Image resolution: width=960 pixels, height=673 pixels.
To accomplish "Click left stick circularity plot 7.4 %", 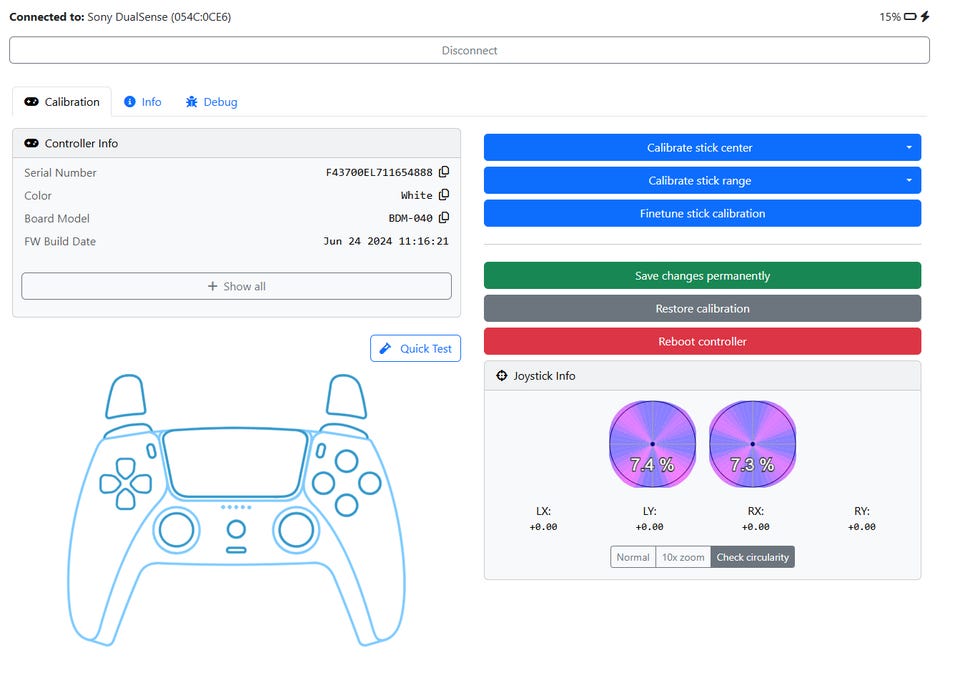I will click(x=653, y=444).
